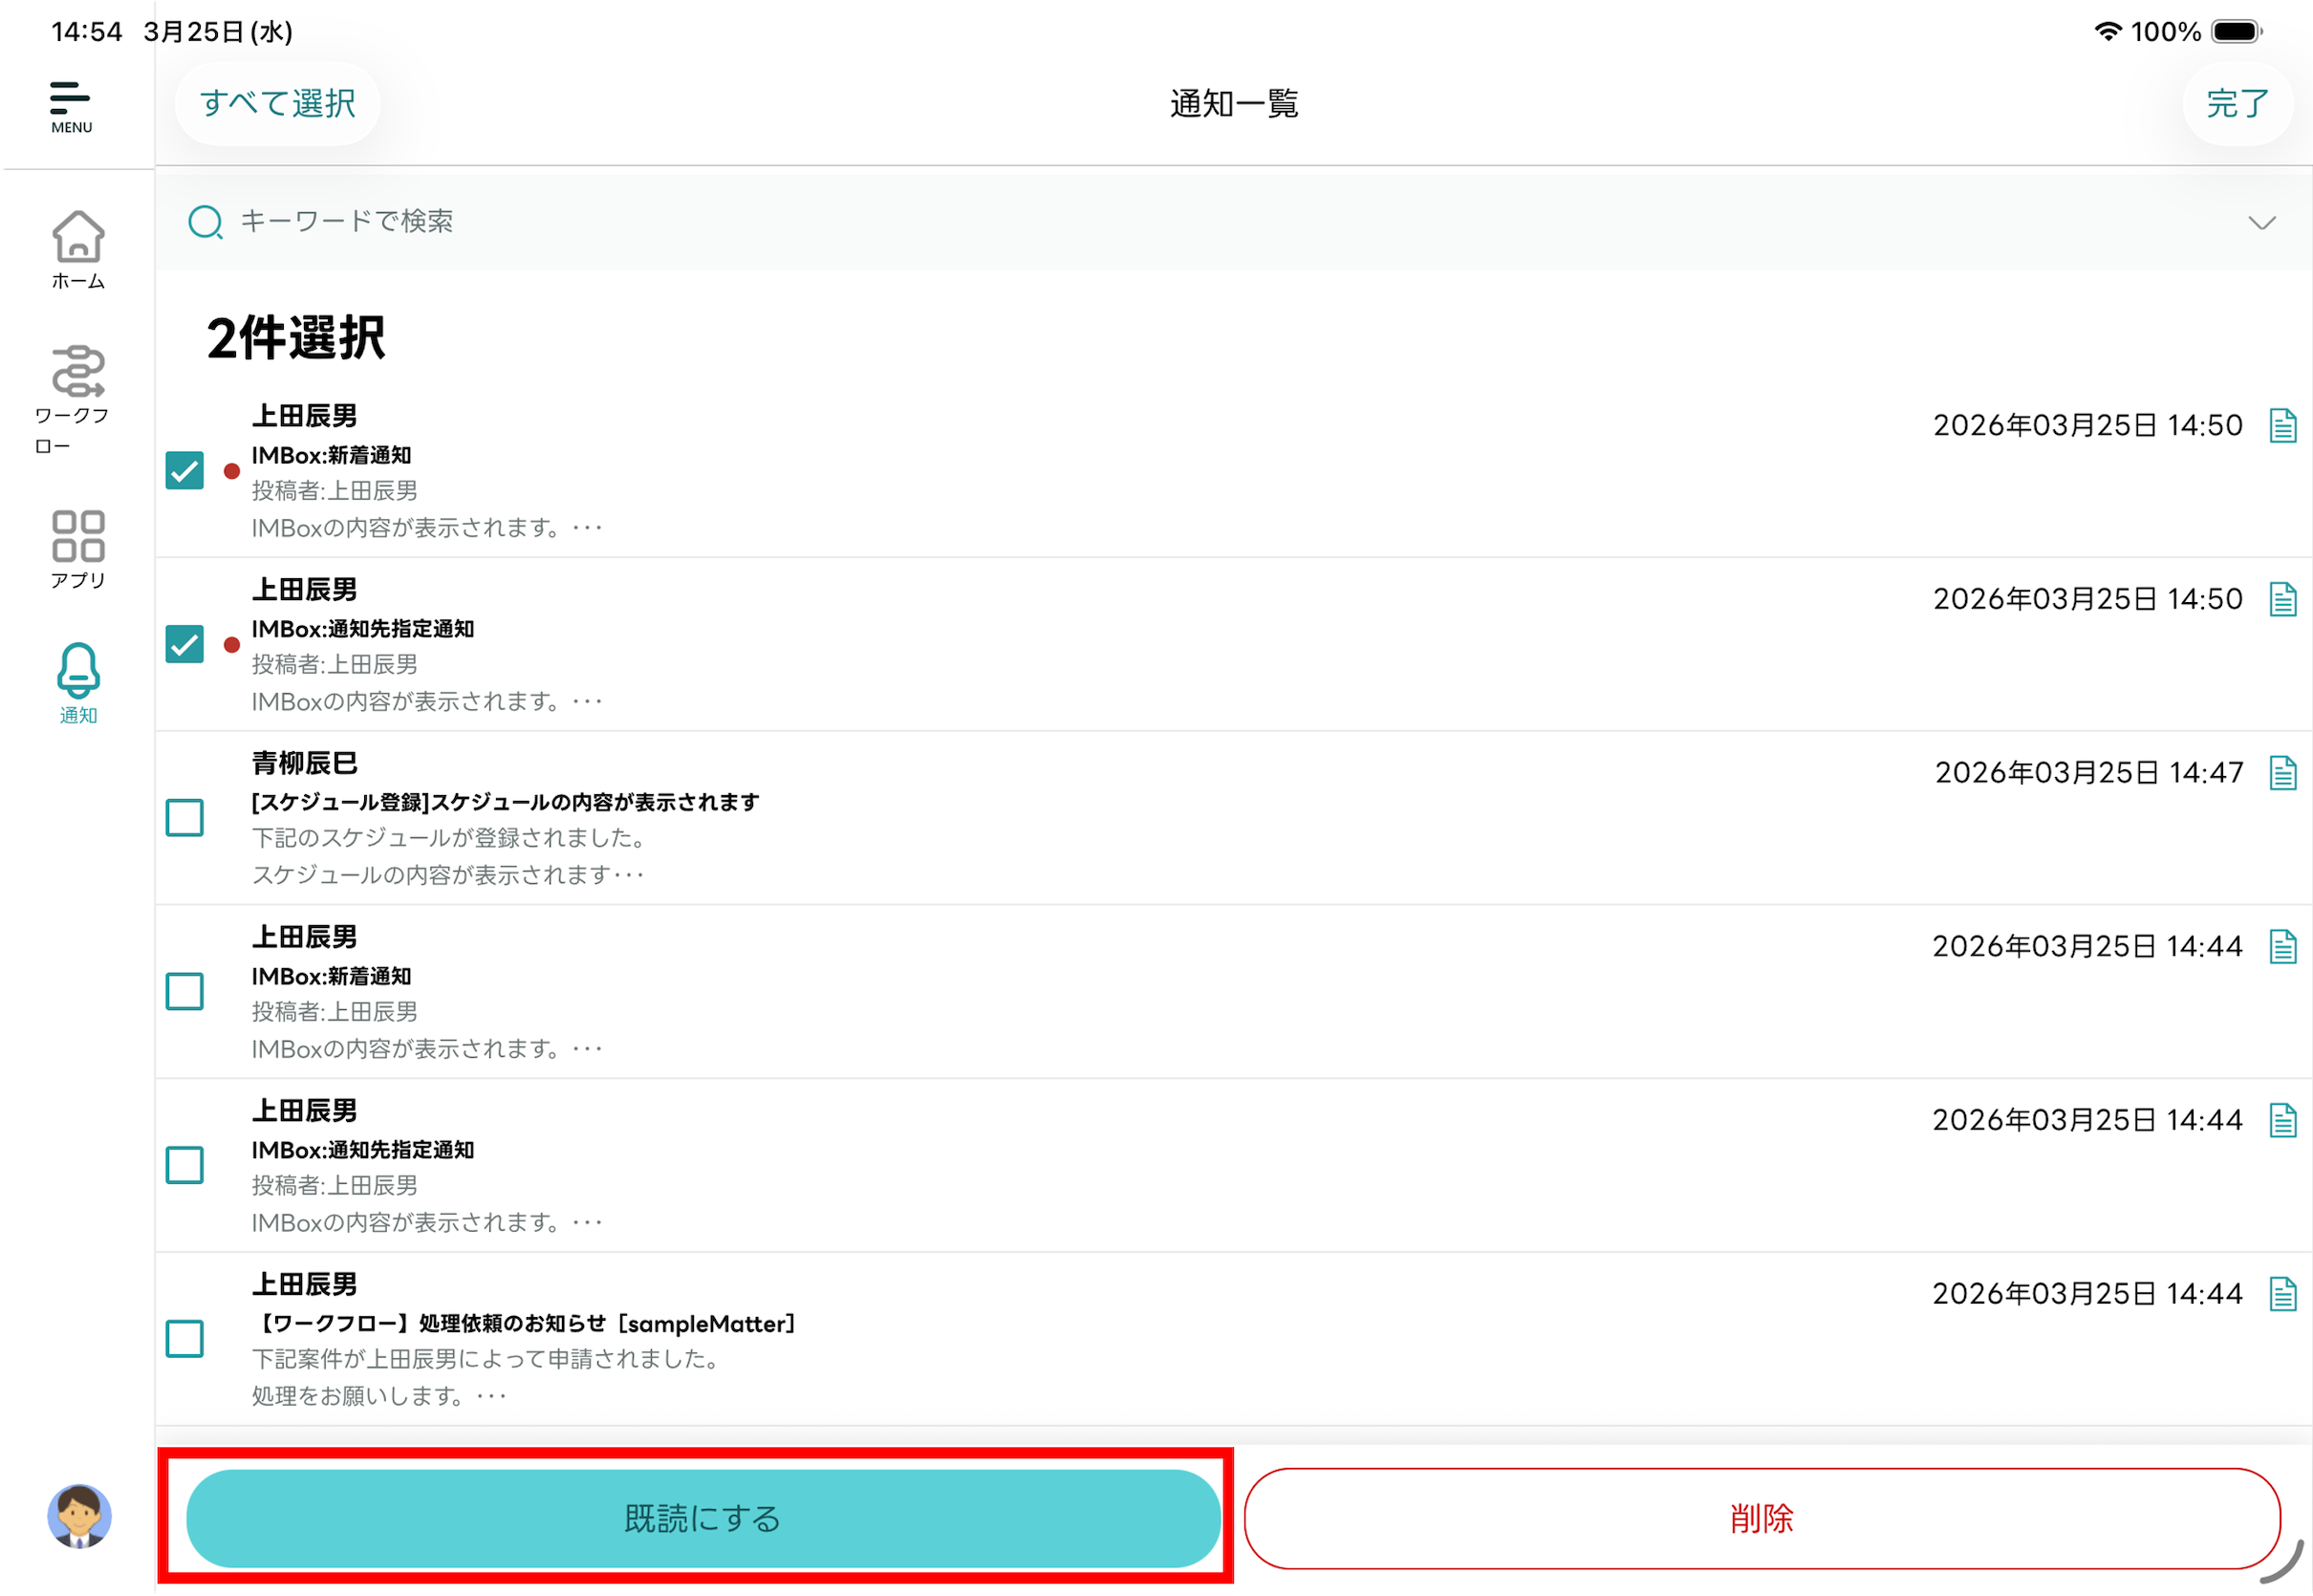Check 青柳辰巳 schedule notification checkbox
Image resolution: width=2313 pixels, height=1596 pixels.
[x=185, y=818]
